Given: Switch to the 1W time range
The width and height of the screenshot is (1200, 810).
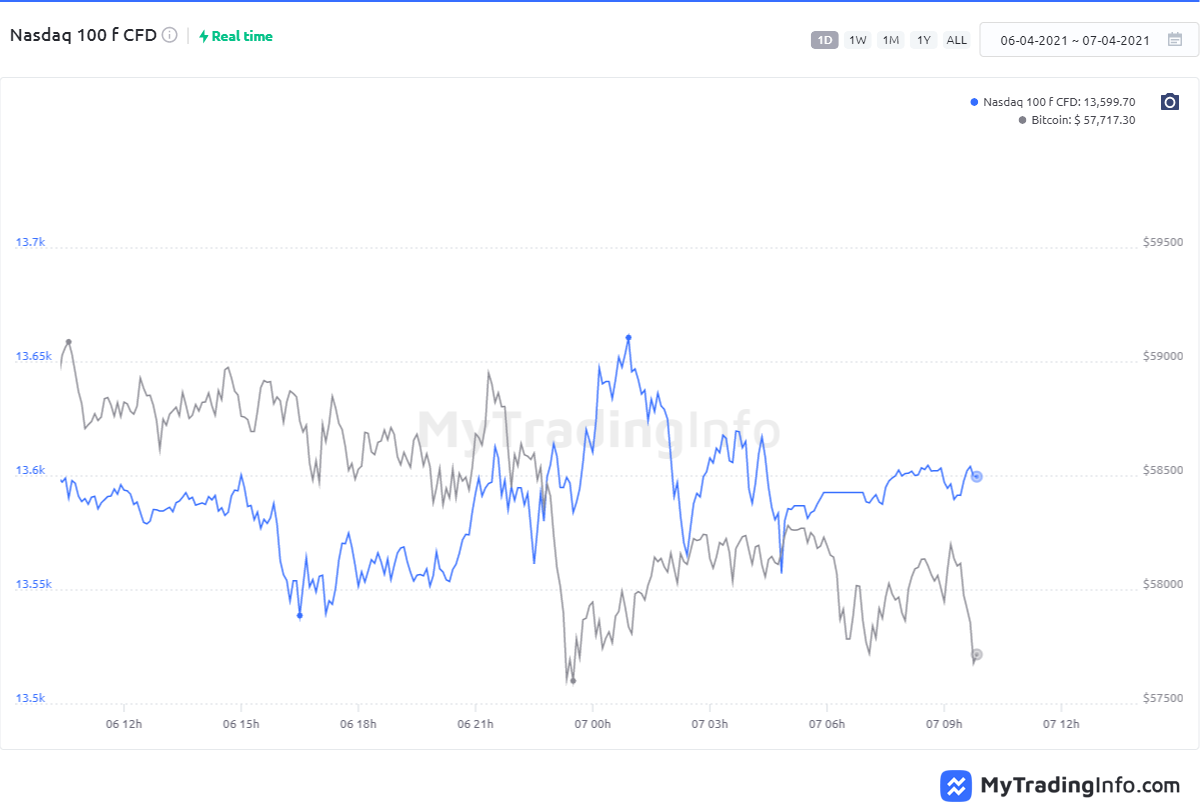Looking at the screenshot, I should tap(857, 40).
